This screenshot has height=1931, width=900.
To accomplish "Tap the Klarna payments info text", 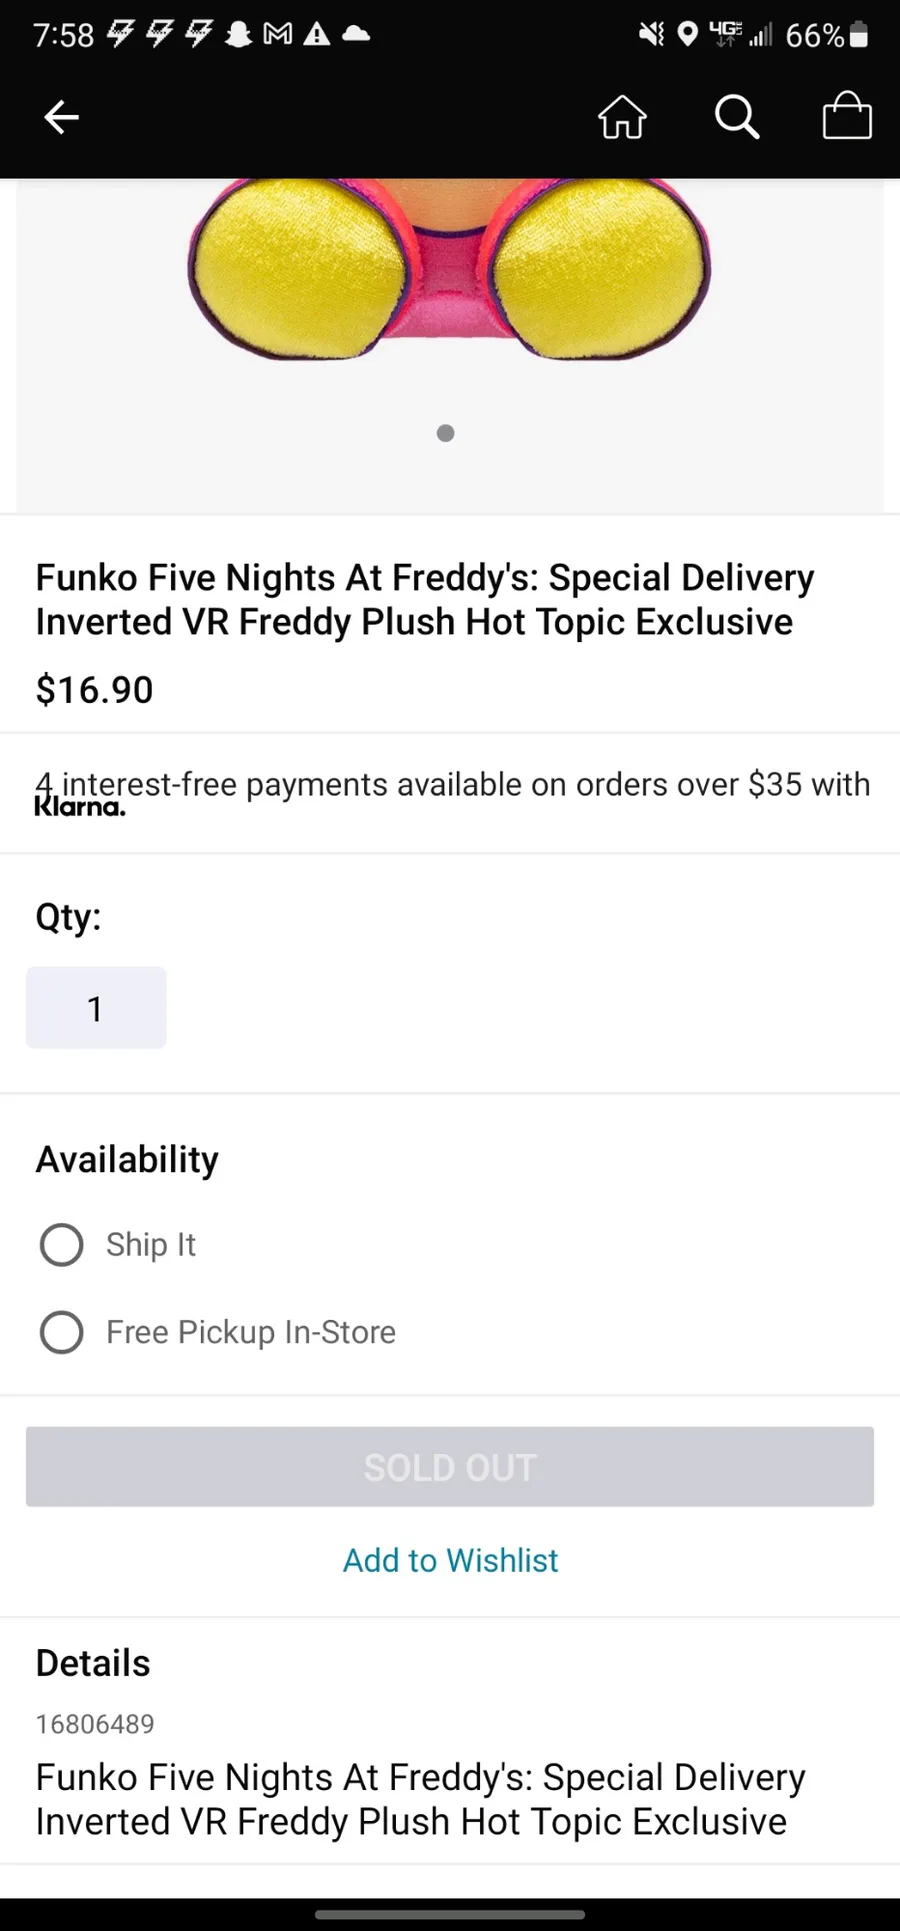I will [450, 792].
